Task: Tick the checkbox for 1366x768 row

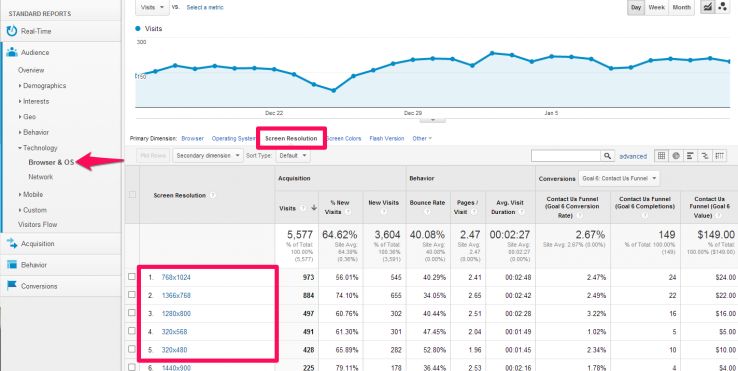Action: tap(132, 295)
